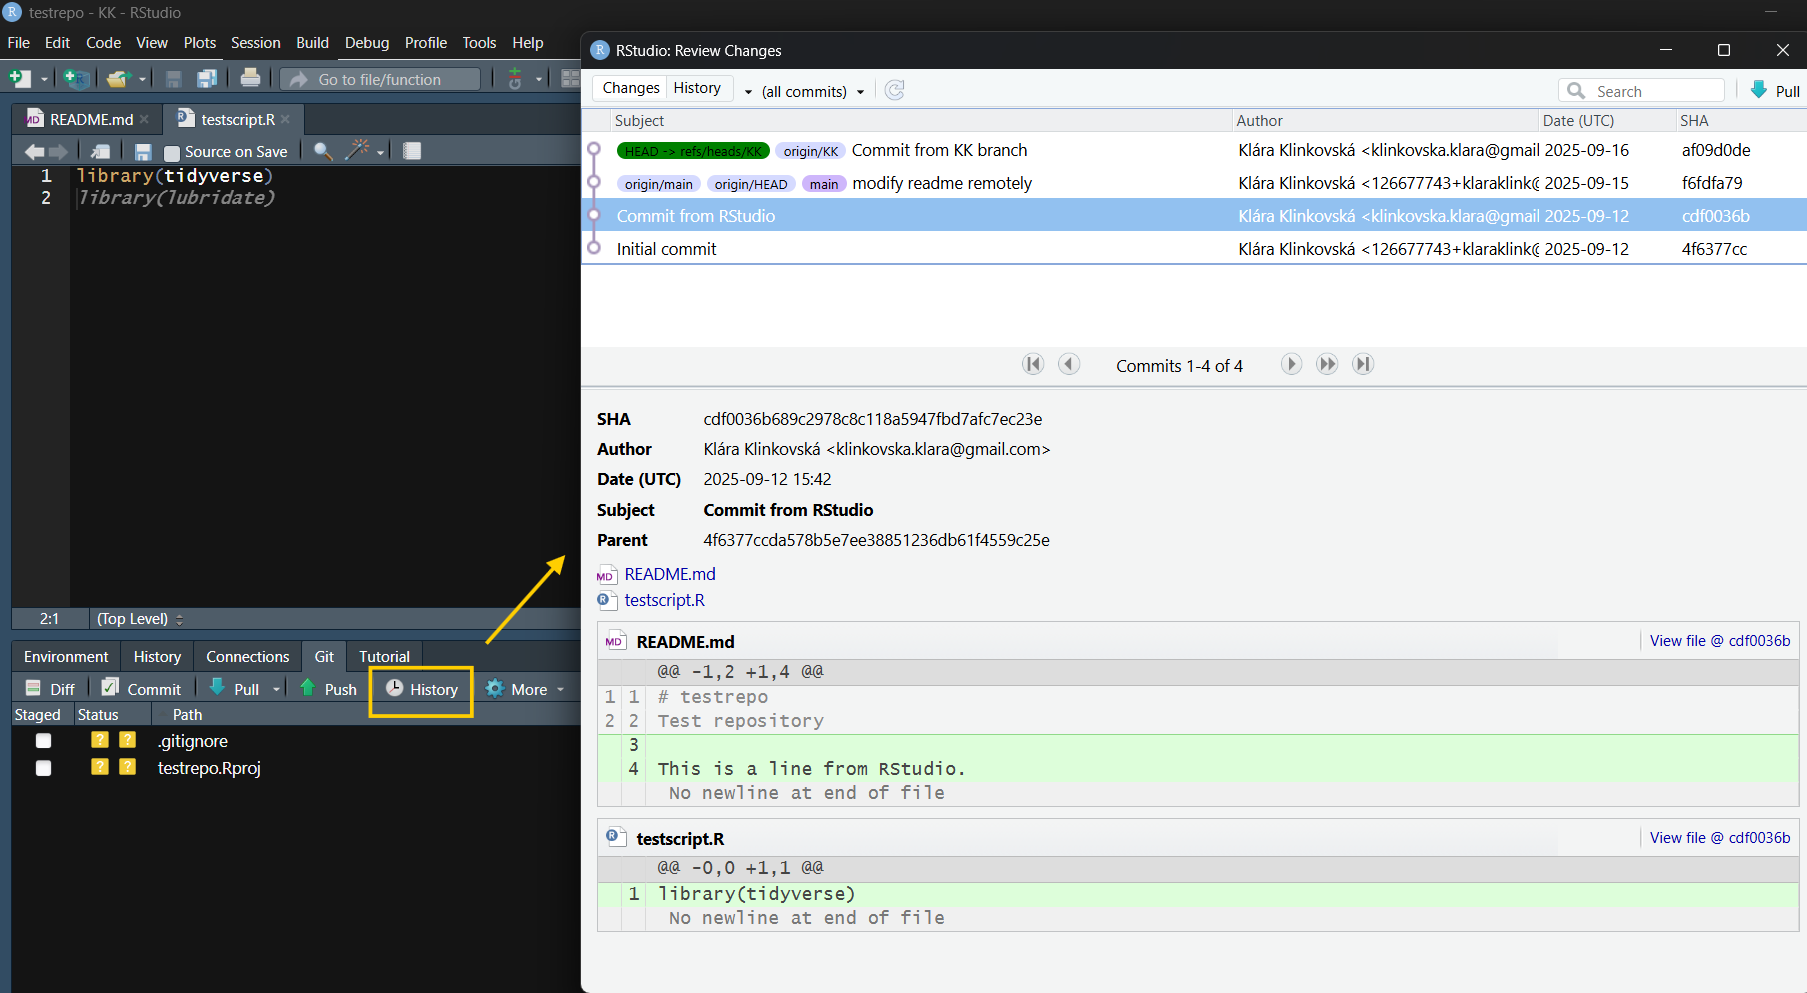This screenshot has width=1807, height=993.
Task: Stage the .gitignore file checkbox
Action: click(43, 741)
